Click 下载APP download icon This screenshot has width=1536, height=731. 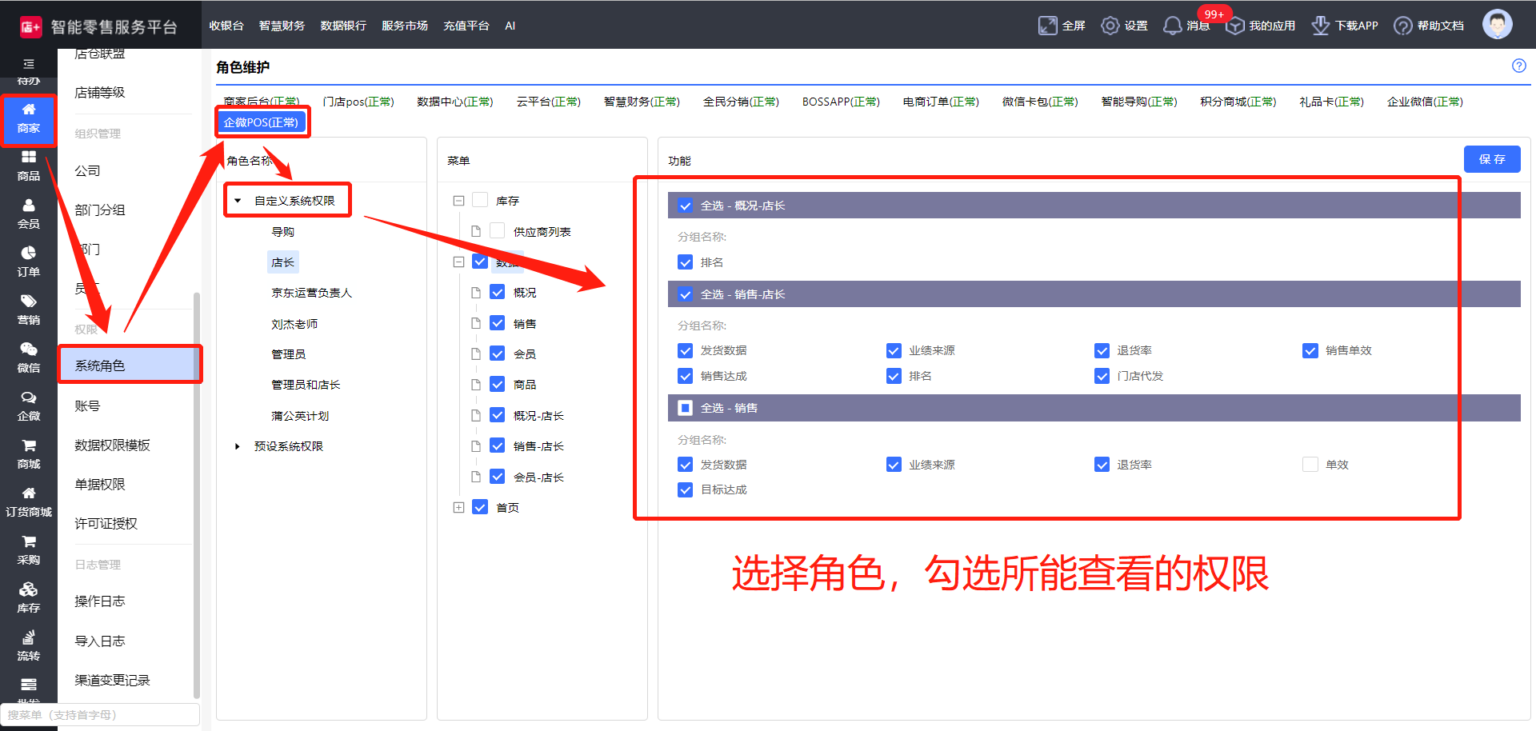[x=1320, y=25]
